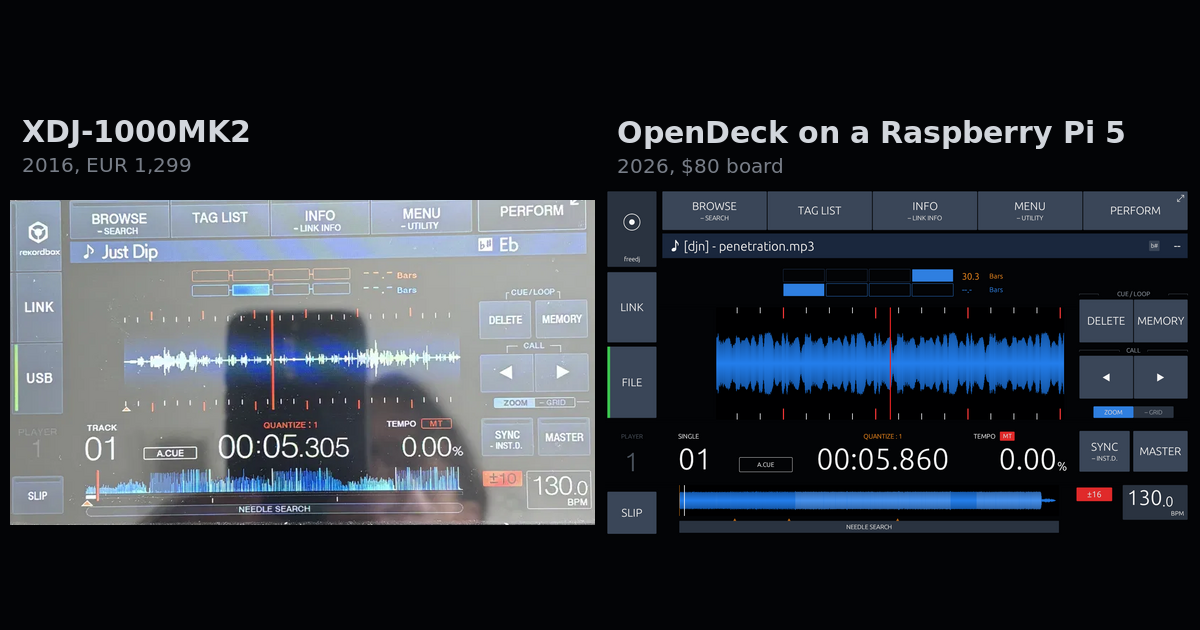Call previous cue arrow on the XDJ-1000MK2
This screenshot has height=630, width=1200.
pyautogui.click(x=506, y=372)
